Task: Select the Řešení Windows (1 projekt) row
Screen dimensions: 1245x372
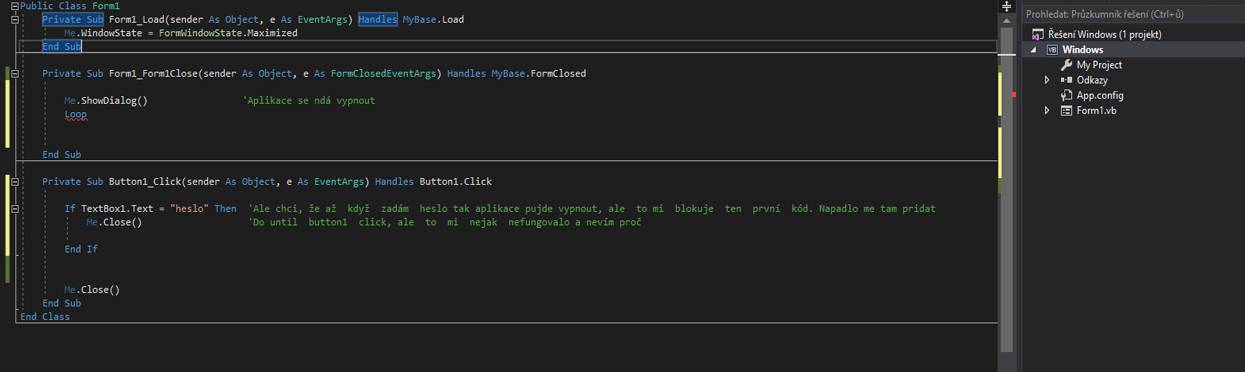Action: pyautogui.click(x=1133, y=34)
